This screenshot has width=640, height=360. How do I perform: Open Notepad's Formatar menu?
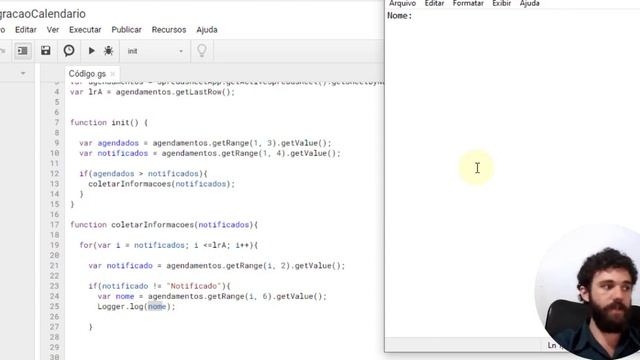[x=468, y=3]
